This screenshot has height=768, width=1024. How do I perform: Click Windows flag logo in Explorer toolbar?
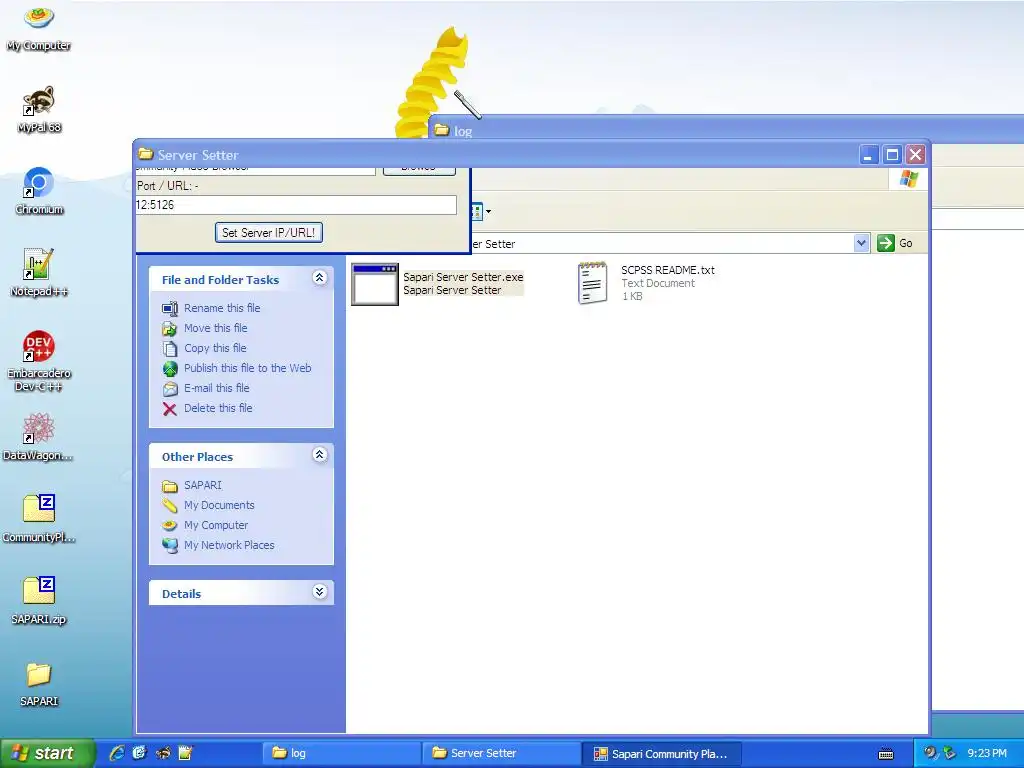point(908,178)
